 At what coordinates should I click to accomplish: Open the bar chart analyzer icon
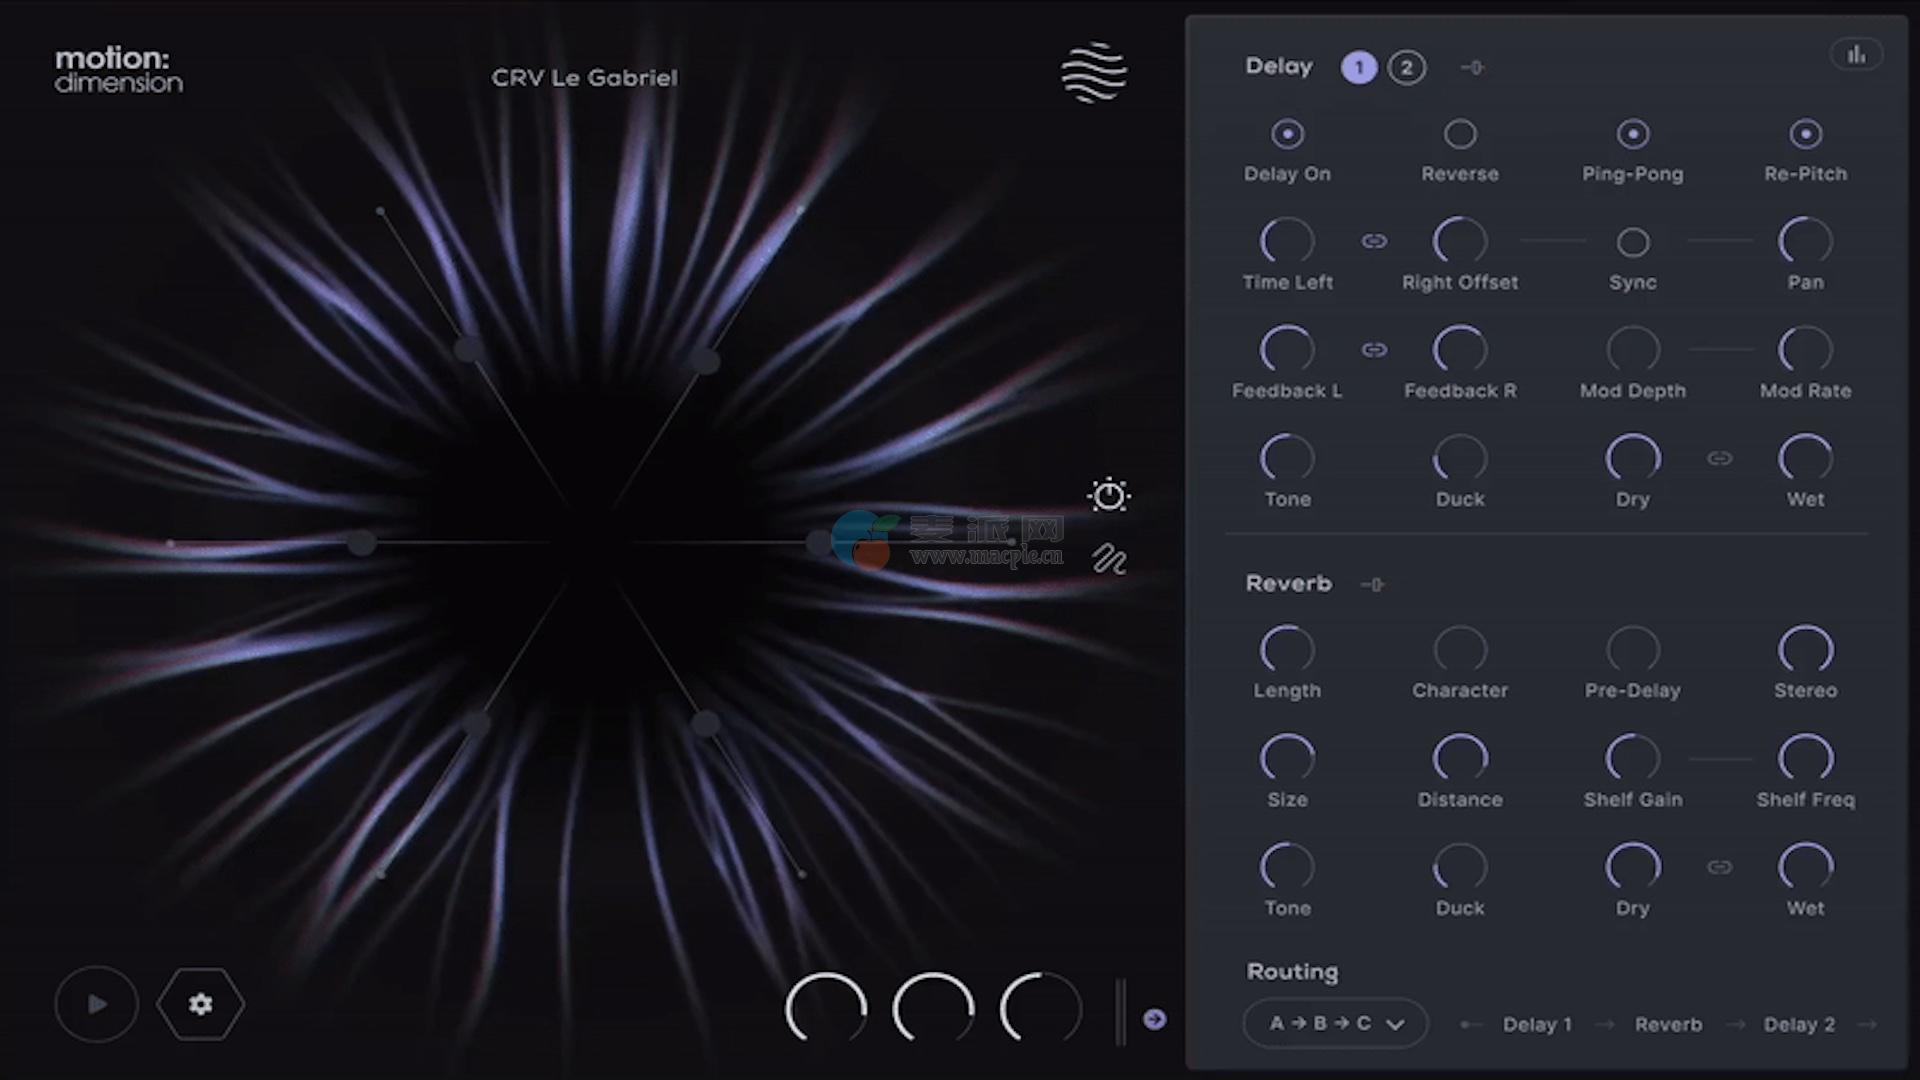1856,55
